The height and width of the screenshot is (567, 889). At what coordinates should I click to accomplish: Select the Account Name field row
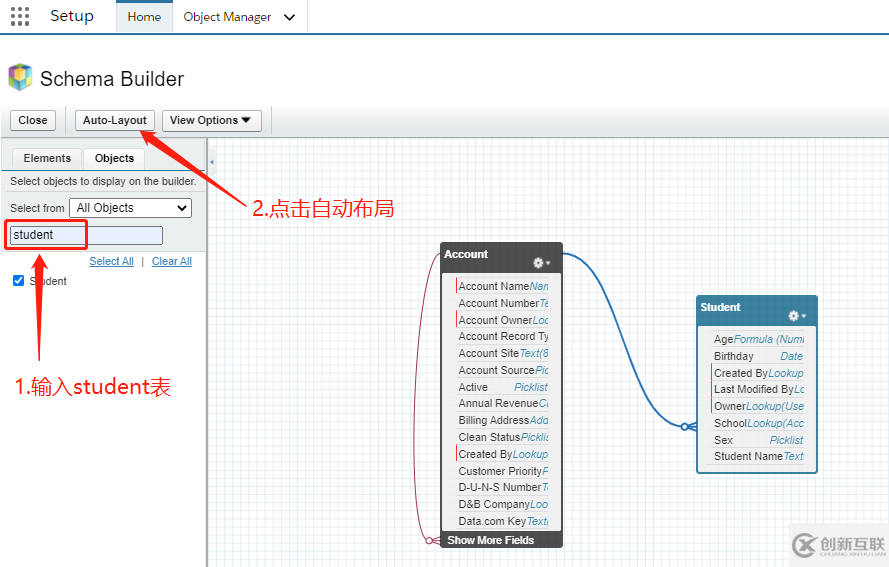[503, 286]
